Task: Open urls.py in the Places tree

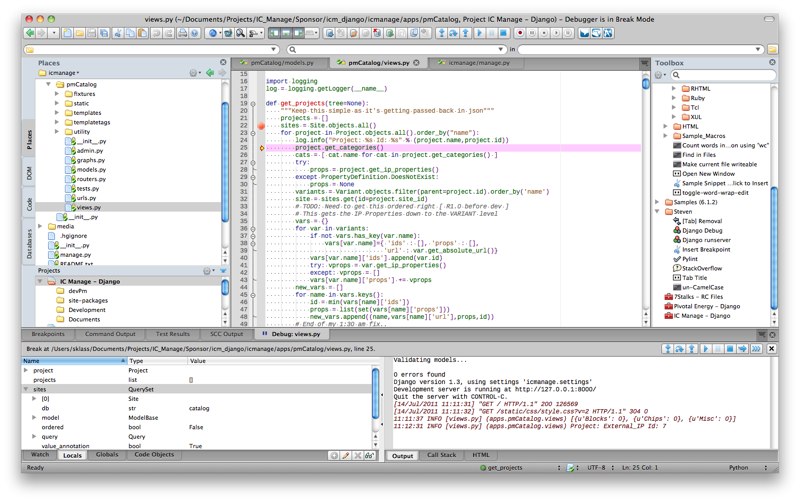Action: (86, 197)
